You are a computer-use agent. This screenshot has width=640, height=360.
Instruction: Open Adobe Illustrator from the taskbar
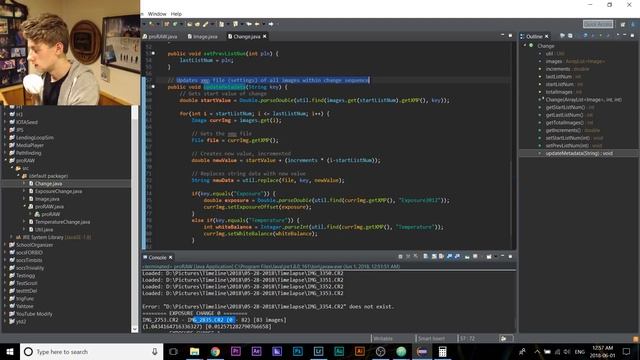pos(360,351)
